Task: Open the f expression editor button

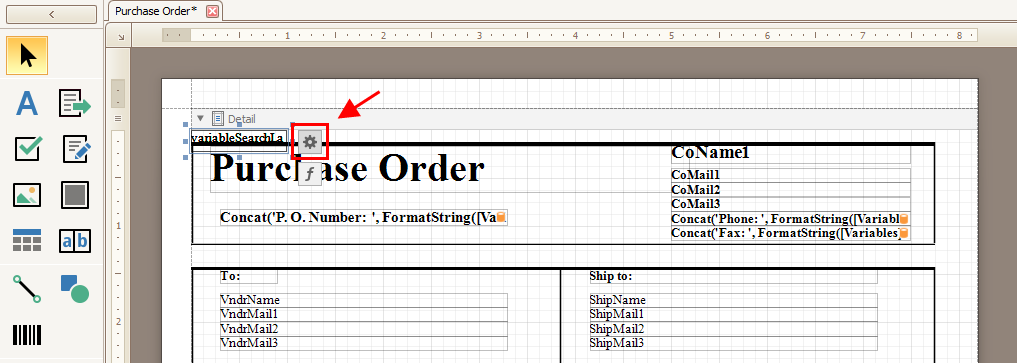Action: pos(310,174)
